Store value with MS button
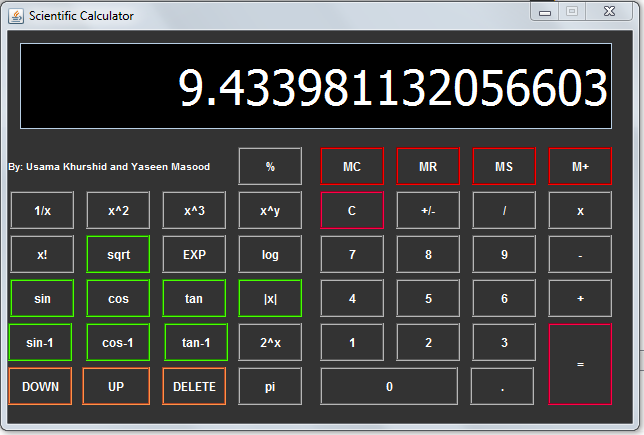This screenshot has width=644, height=435. tap(504, 166)
